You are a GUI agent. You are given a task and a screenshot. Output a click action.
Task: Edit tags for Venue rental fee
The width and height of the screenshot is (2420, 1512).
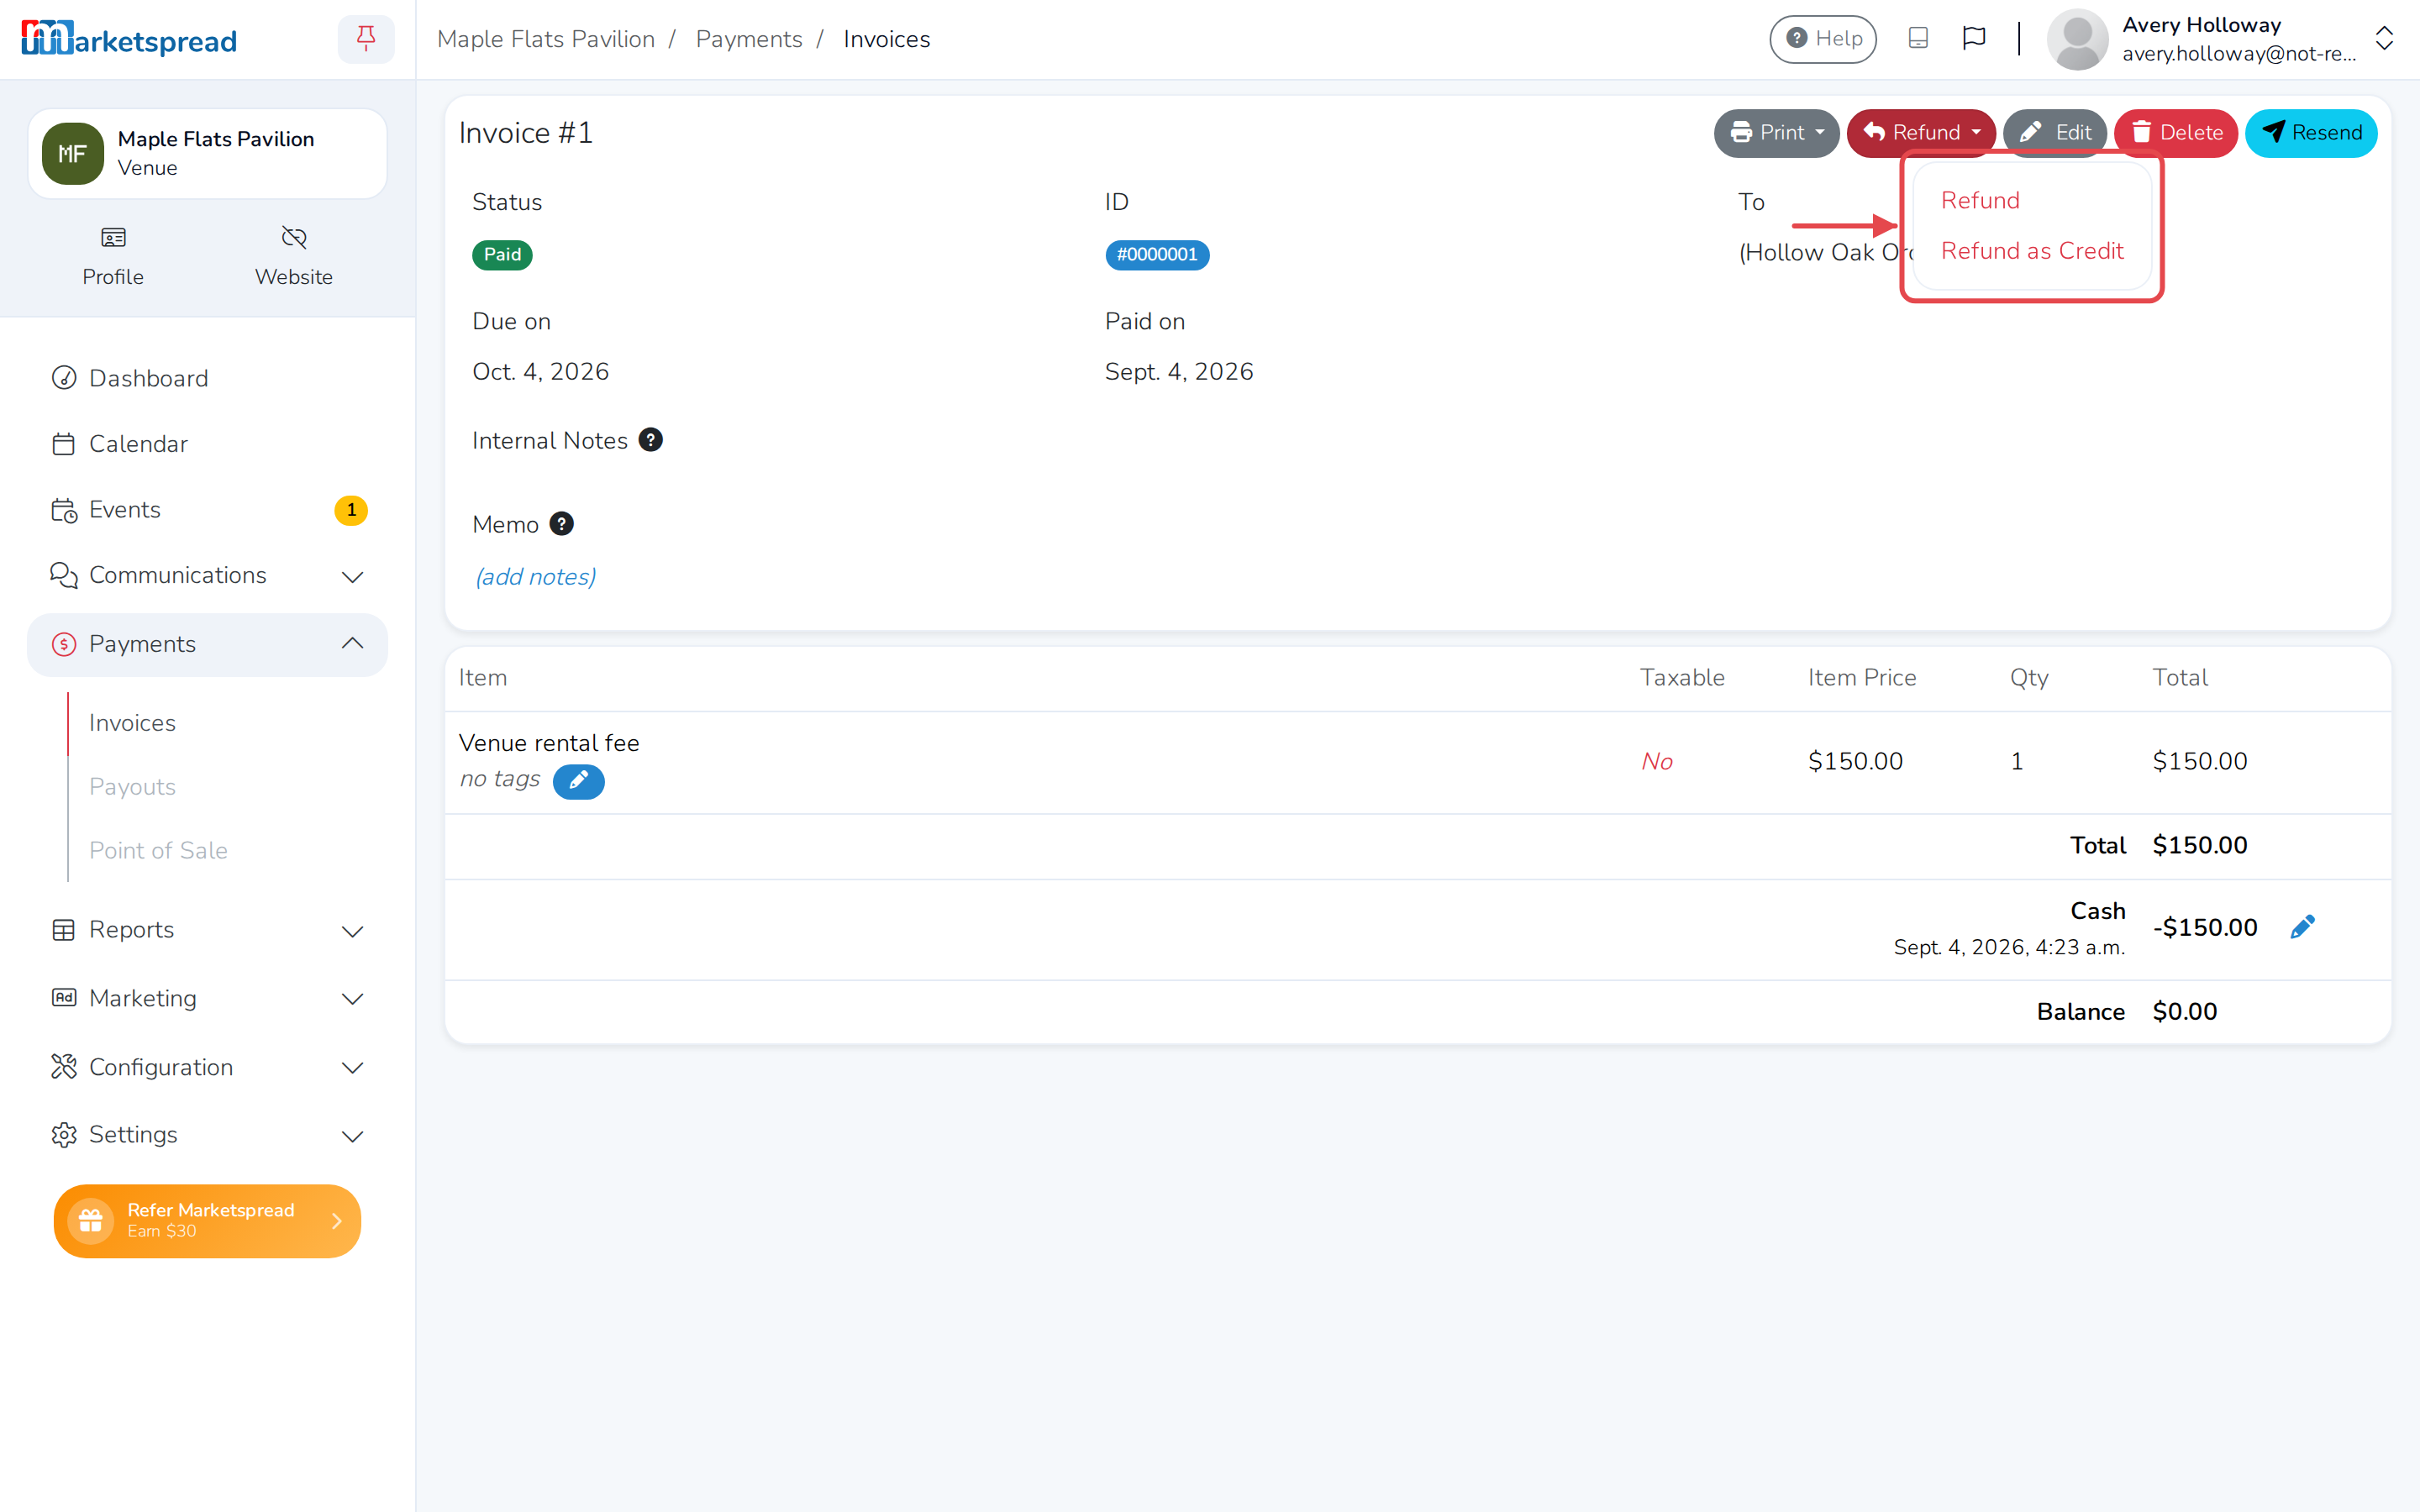coord(578,781)
